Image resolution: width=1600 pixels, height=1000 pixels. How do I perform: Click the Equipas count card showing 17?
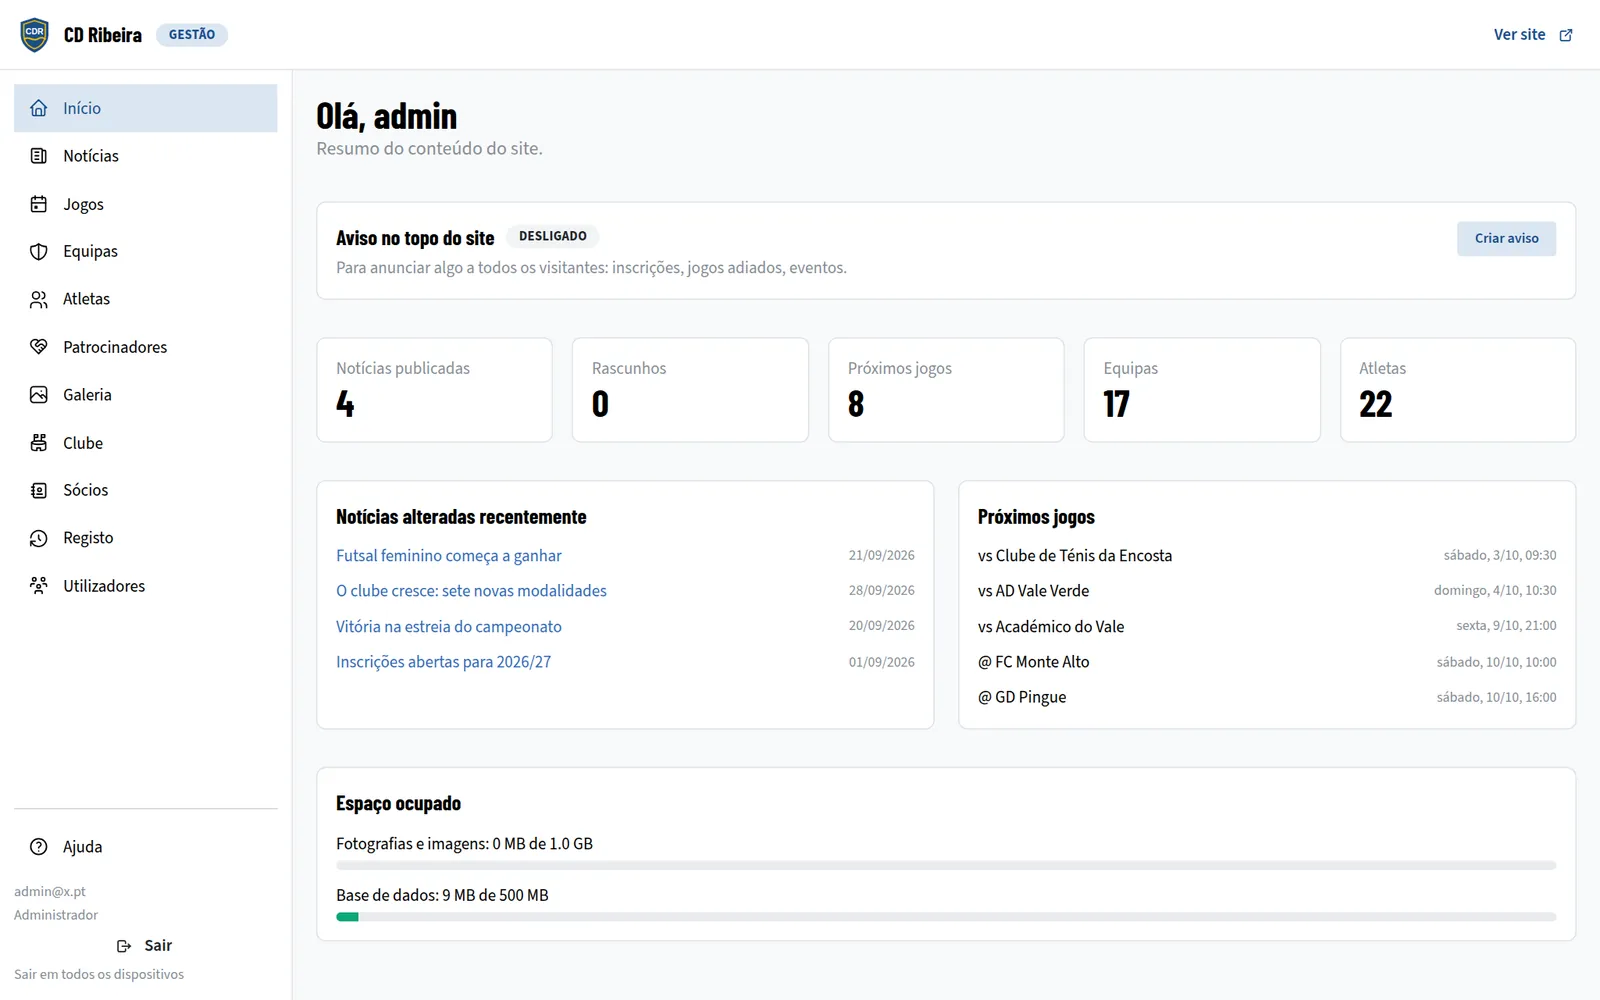tap(1202, 390)
